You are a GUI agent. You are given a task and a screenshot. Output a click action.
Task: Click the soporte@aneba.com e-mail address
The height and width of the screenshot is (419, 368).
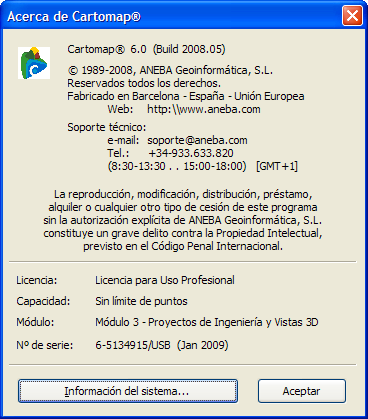(x=197, y=140)
